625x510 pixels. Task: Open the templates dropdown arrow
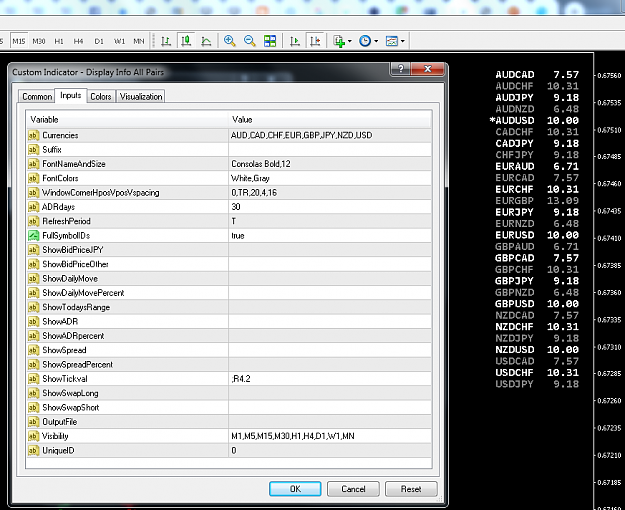click(403, 41)
